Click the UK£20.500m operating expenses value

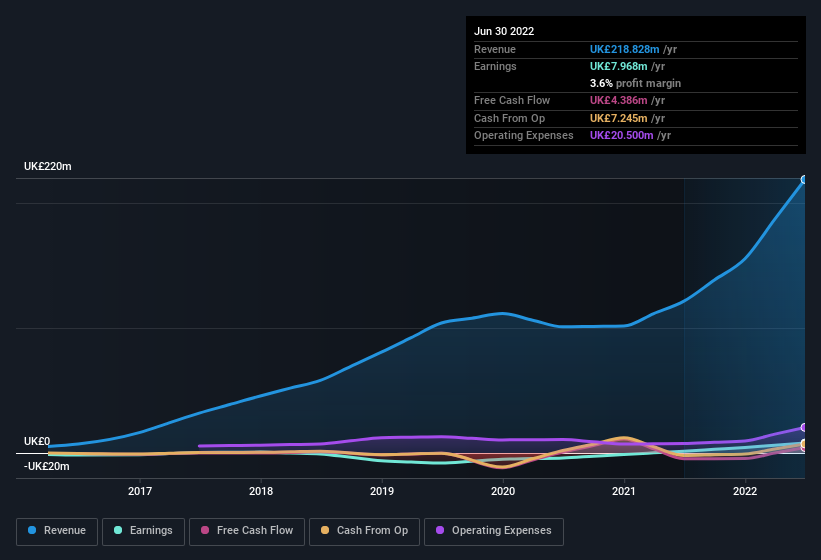point(622,136)
